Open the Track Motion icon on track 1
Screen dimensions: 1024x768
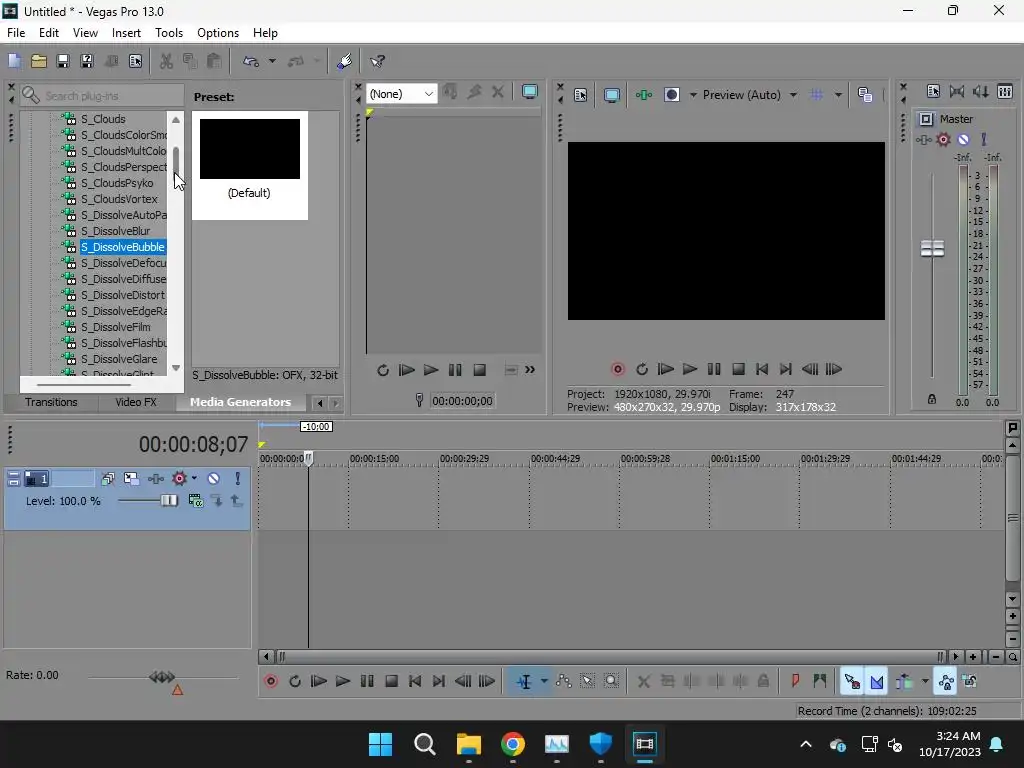coord(132,479)
